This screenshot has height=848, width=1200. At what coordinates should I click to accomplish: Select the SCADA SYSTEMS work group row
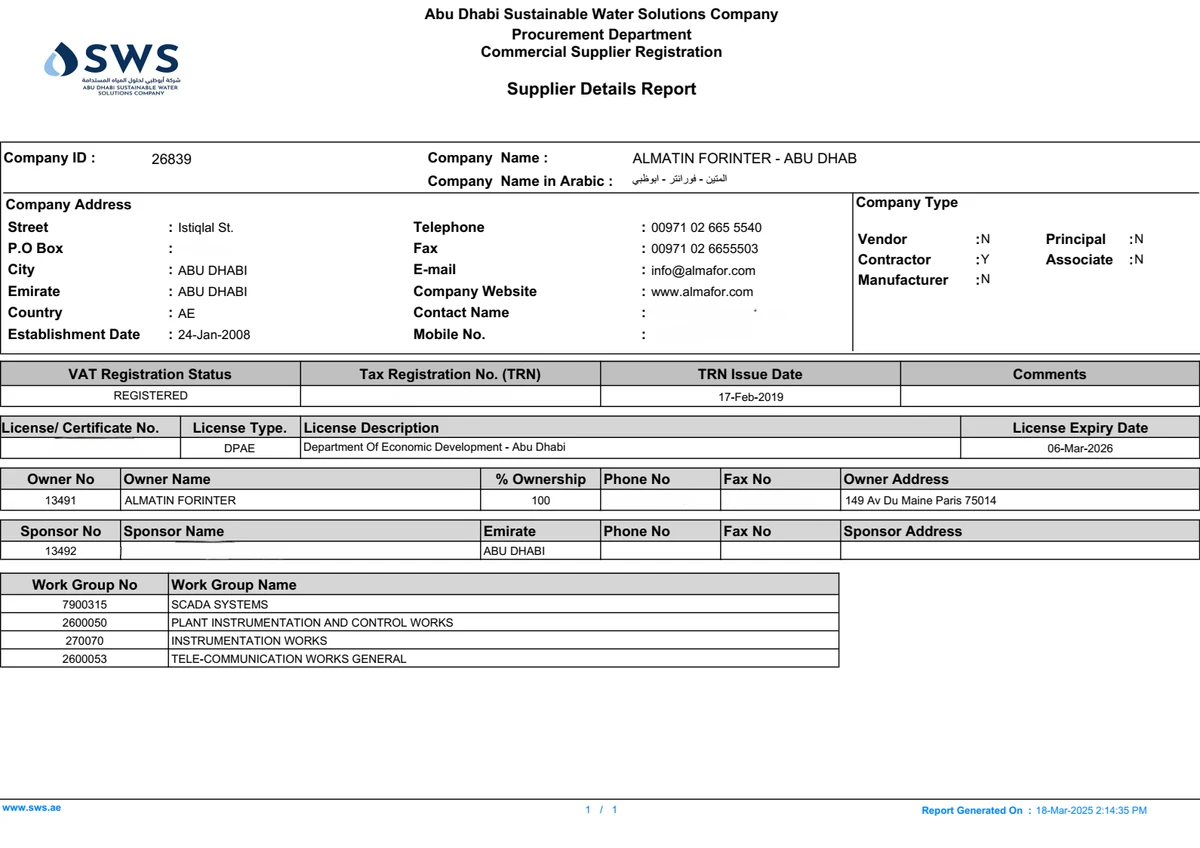pyautogui.click(x=420, y=604)
